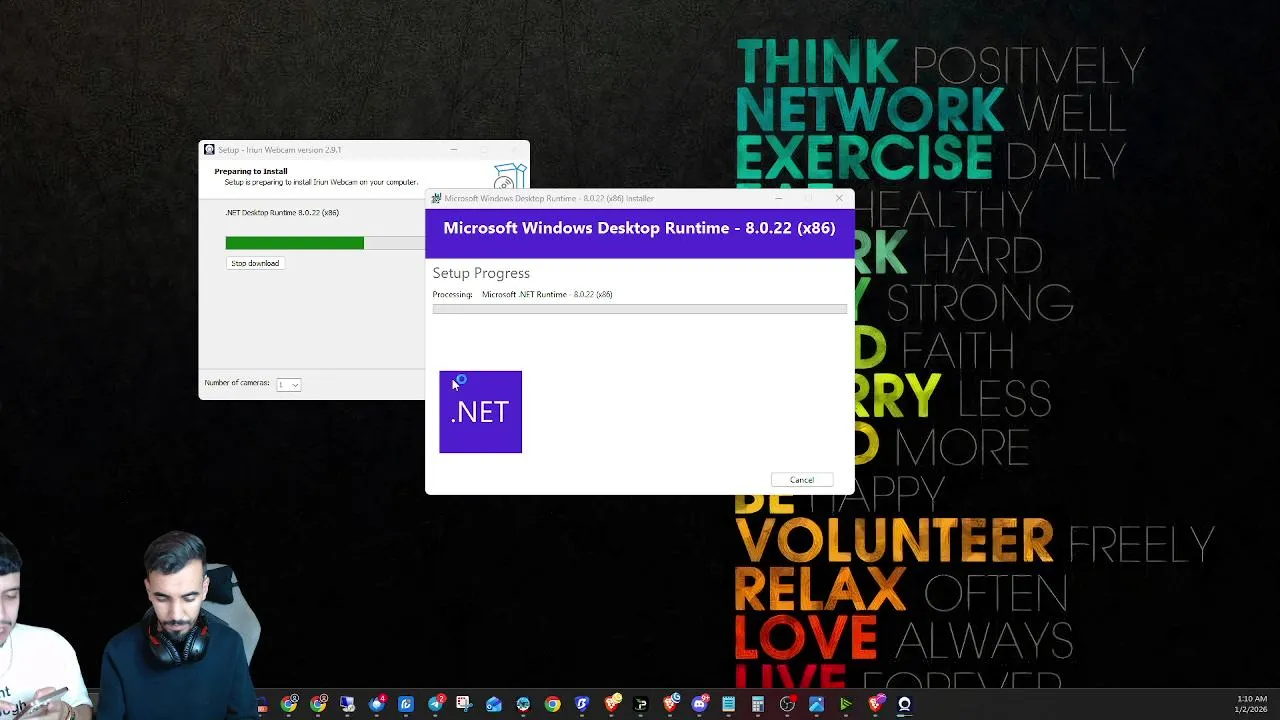This screenshot has height=720, width=1280.
Task: Open the clock showing 1:10 AM
Action: tap(1252, 699)
